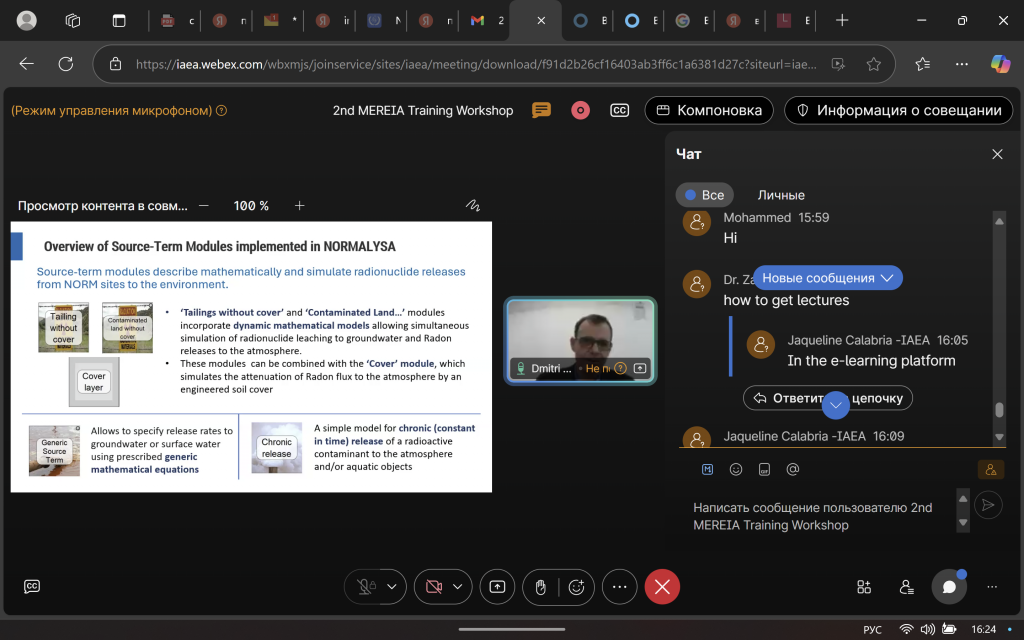The image size is (1024, 640).
Task: Toggle the muted microphone button
Action: (364, 587)
